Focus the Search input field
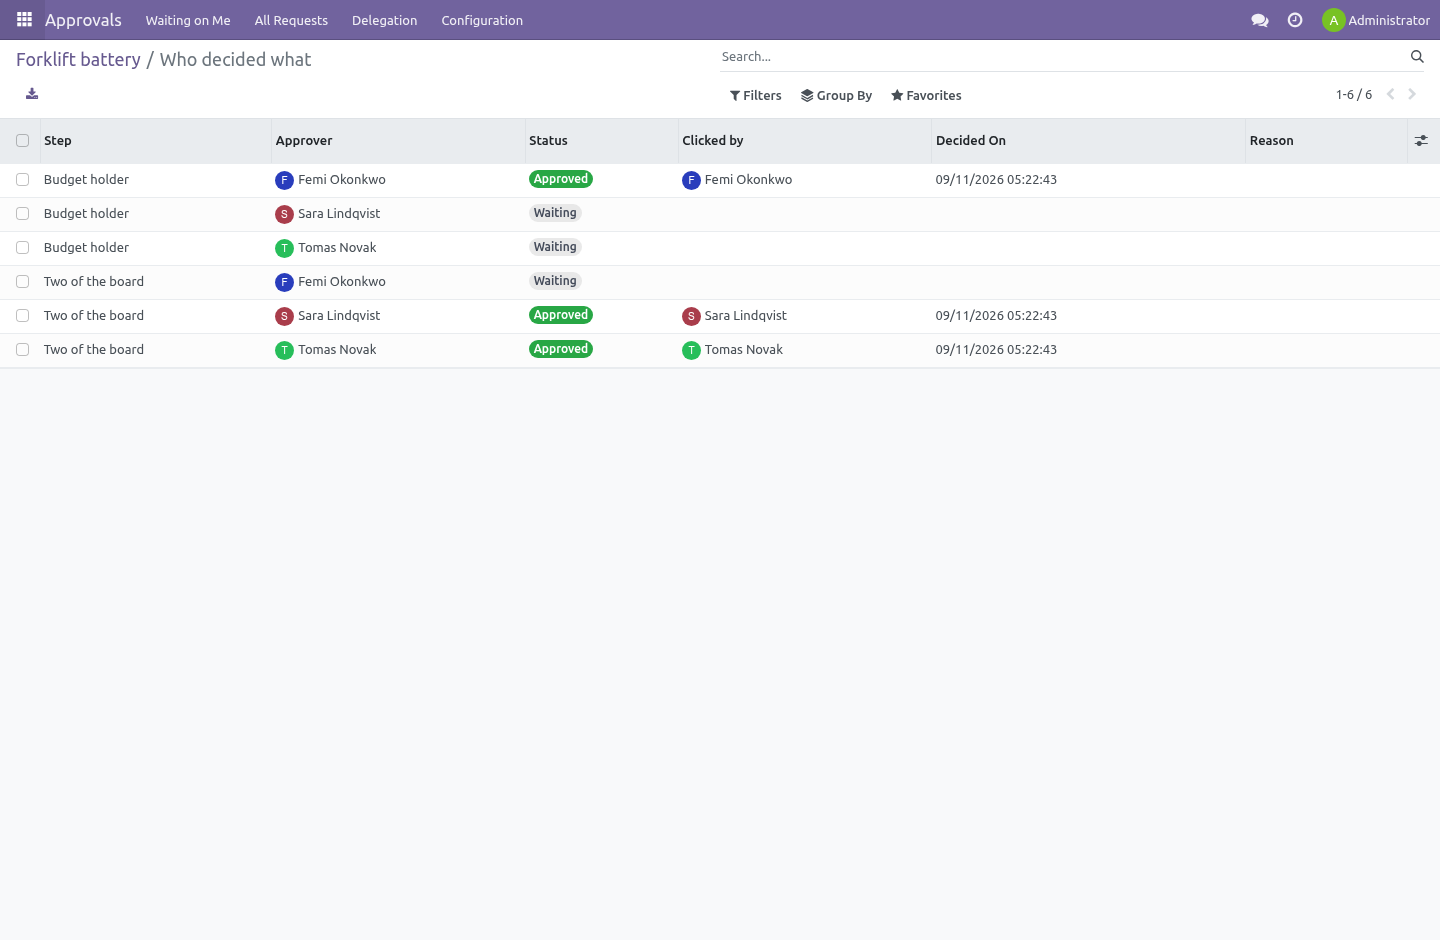Image resolution: width=1440 pixels, height=940 pixels. click(x=1062, y=57)
